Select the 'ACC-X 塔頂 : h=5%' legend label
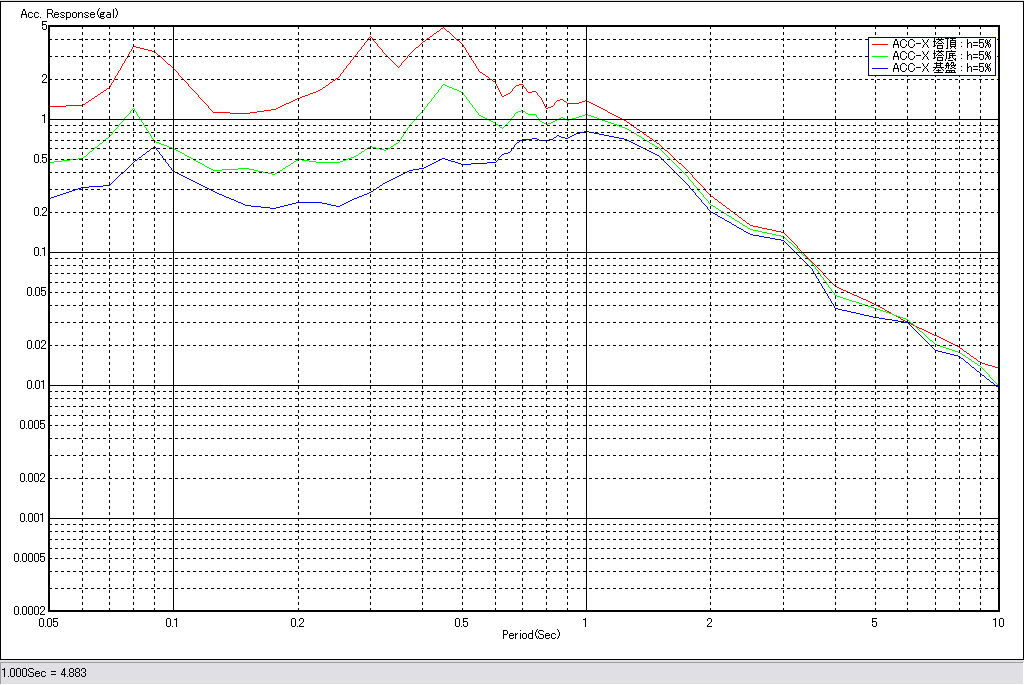 click(941, 44)
